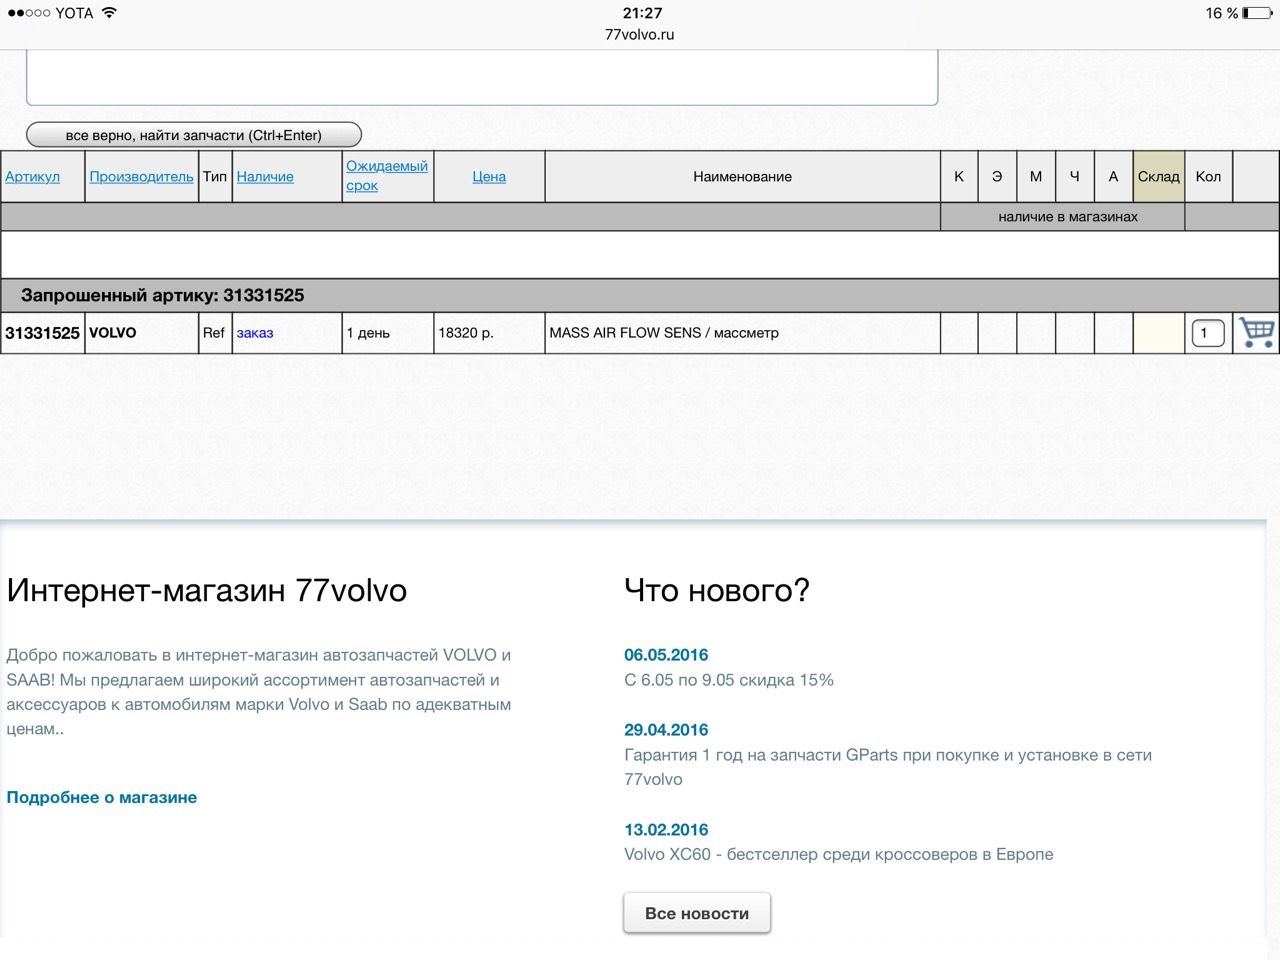Click the quantity field showing 1

point(1208,333)
